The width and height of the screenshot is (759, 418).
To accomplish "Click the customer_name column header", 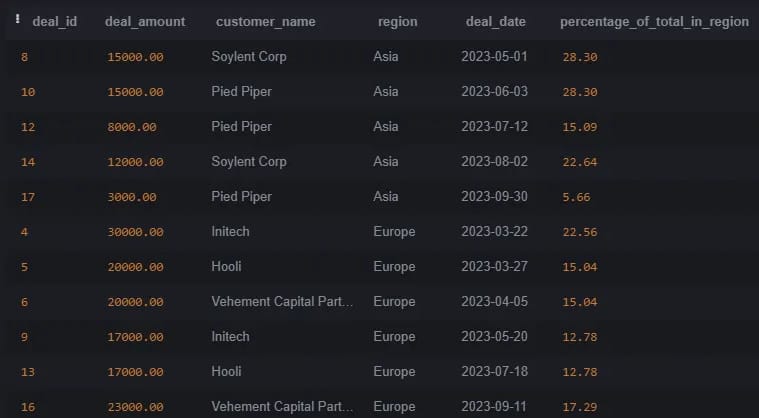I will (x=265, y=22).
